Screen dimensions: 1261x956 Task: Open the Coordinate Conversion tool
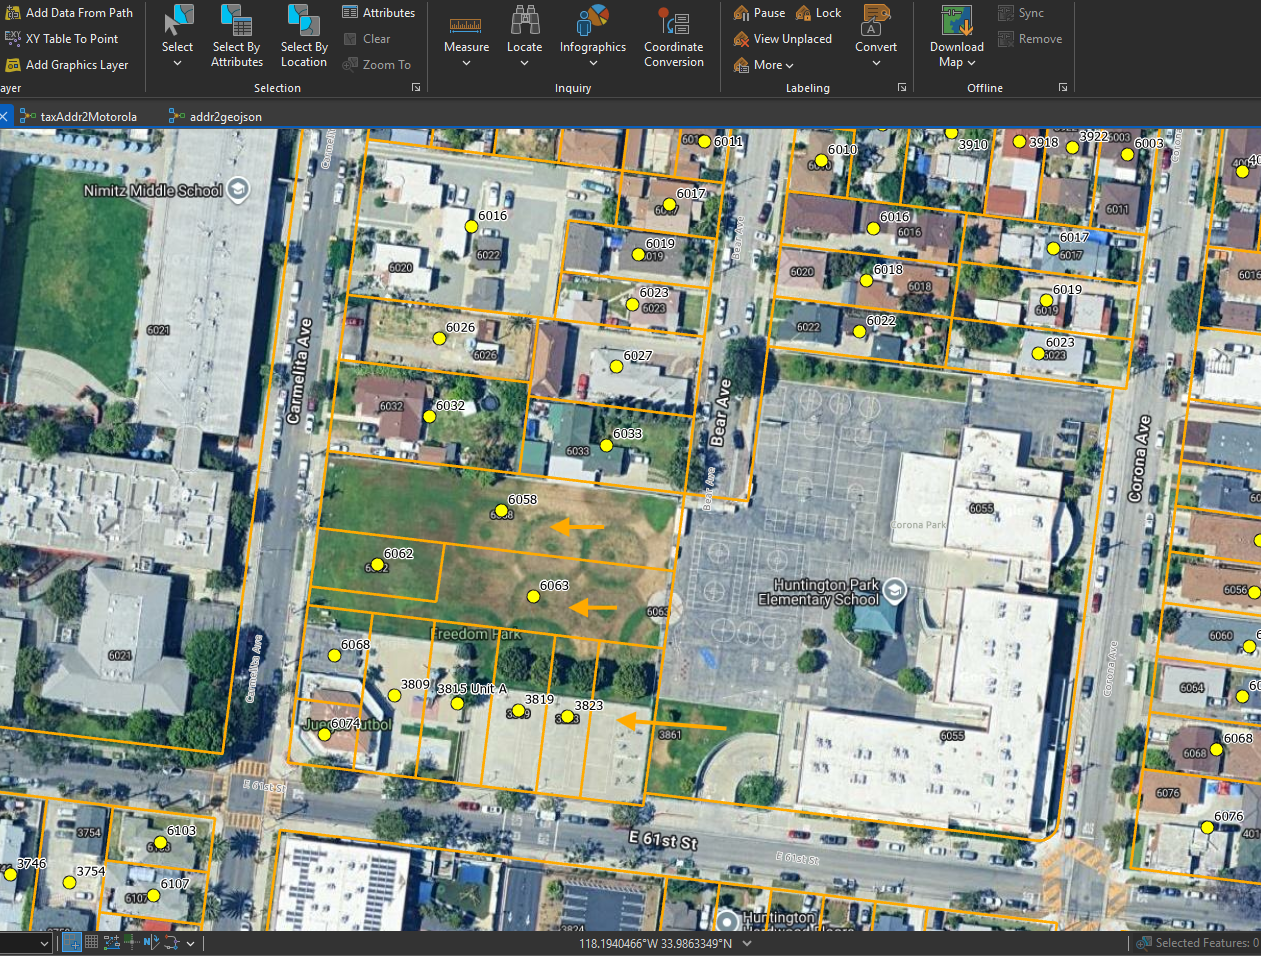[673, 35]
